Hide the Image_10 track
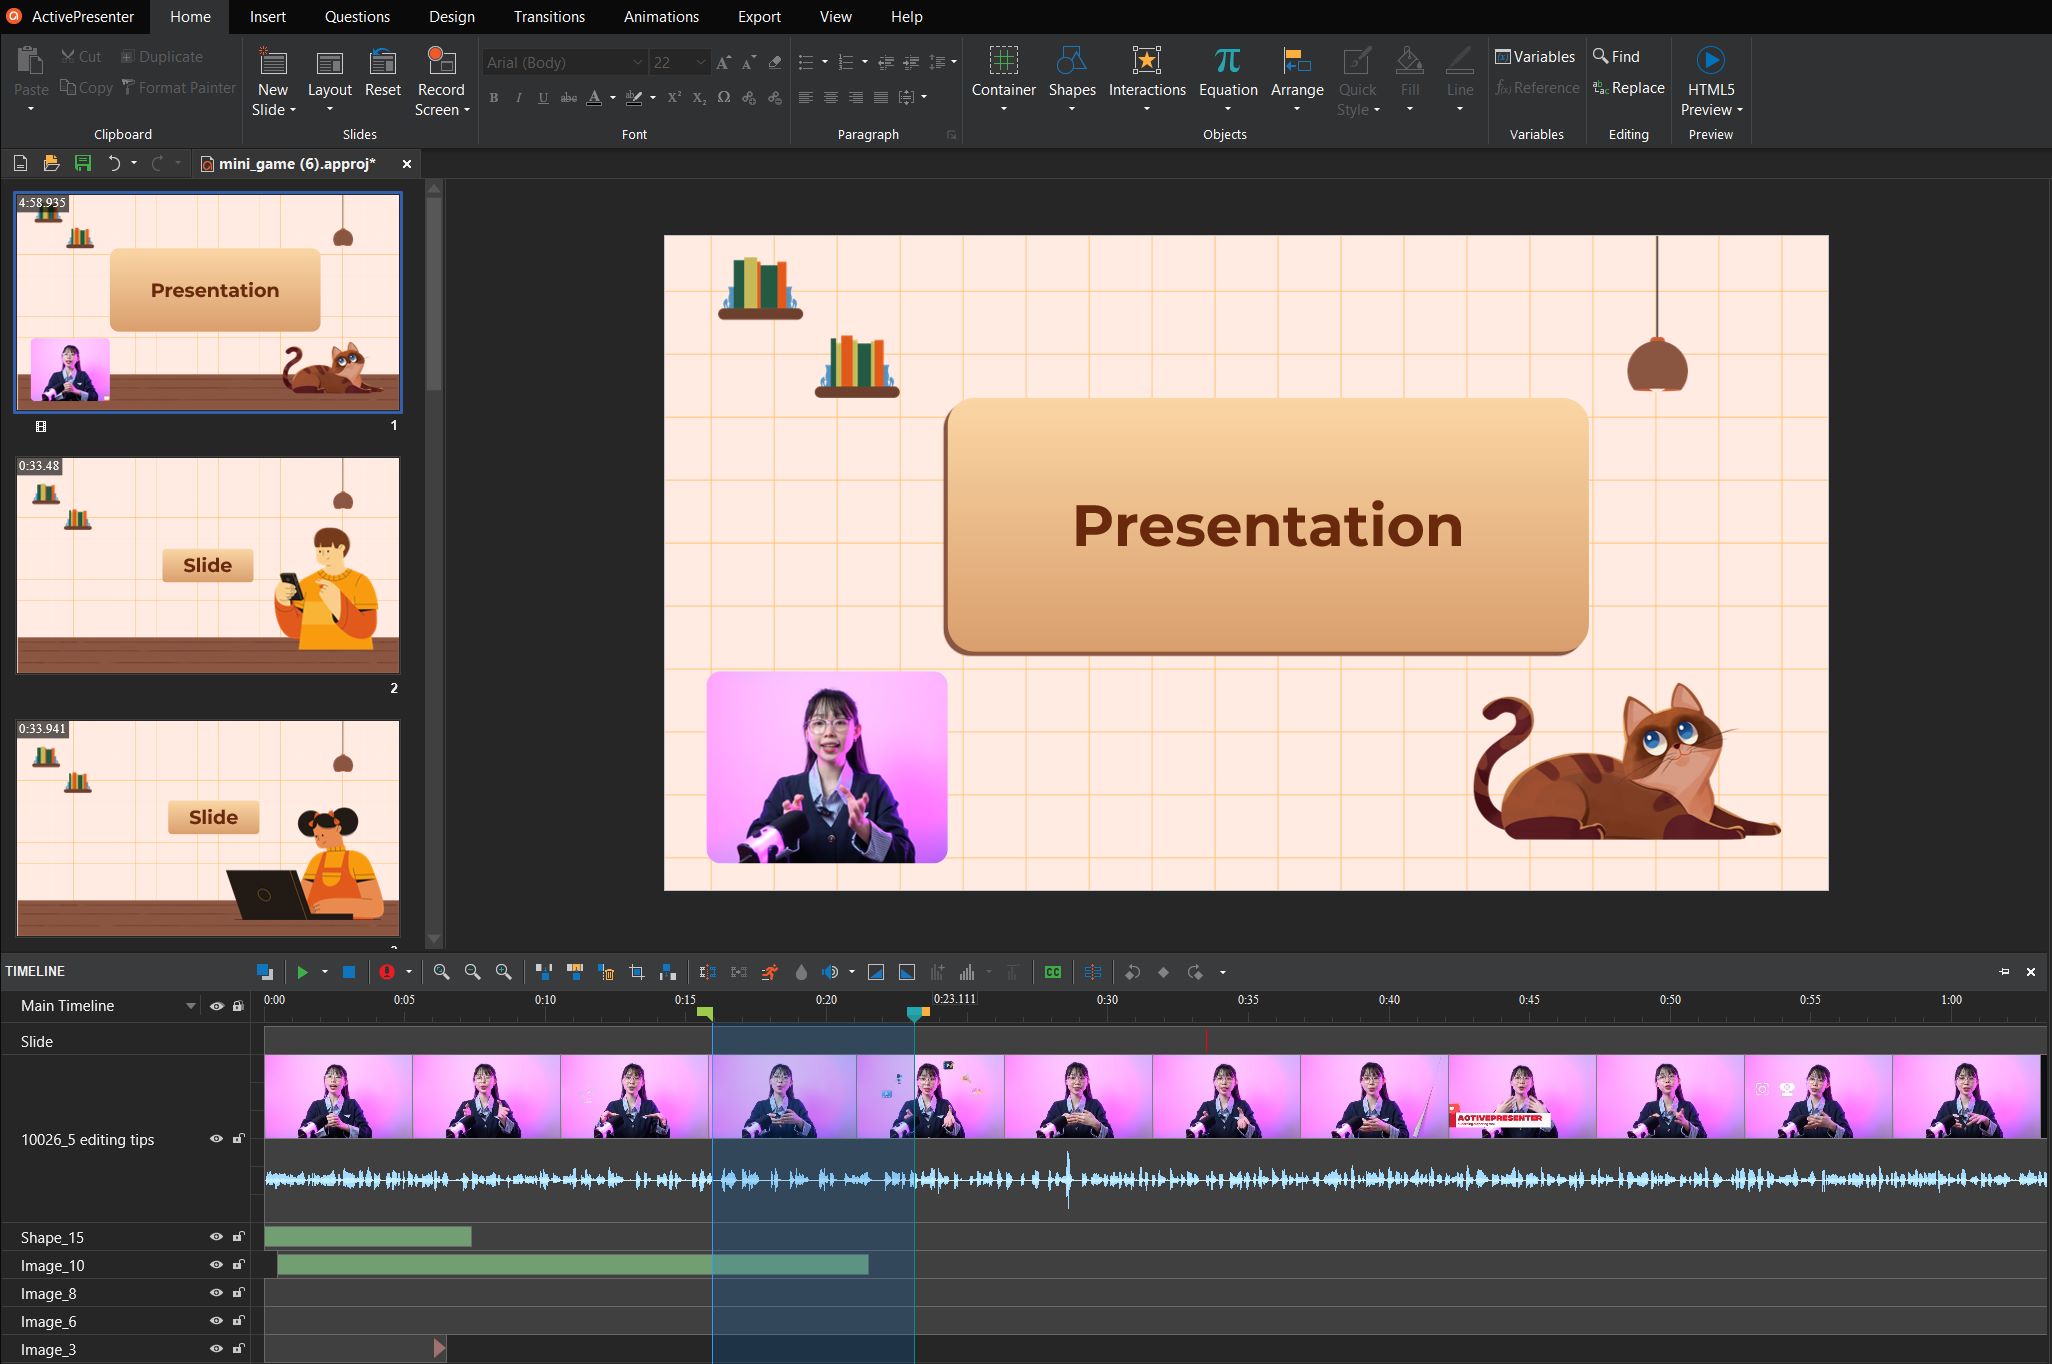The width and height of the screenshot is (2052, 1364). [216, 1265]
